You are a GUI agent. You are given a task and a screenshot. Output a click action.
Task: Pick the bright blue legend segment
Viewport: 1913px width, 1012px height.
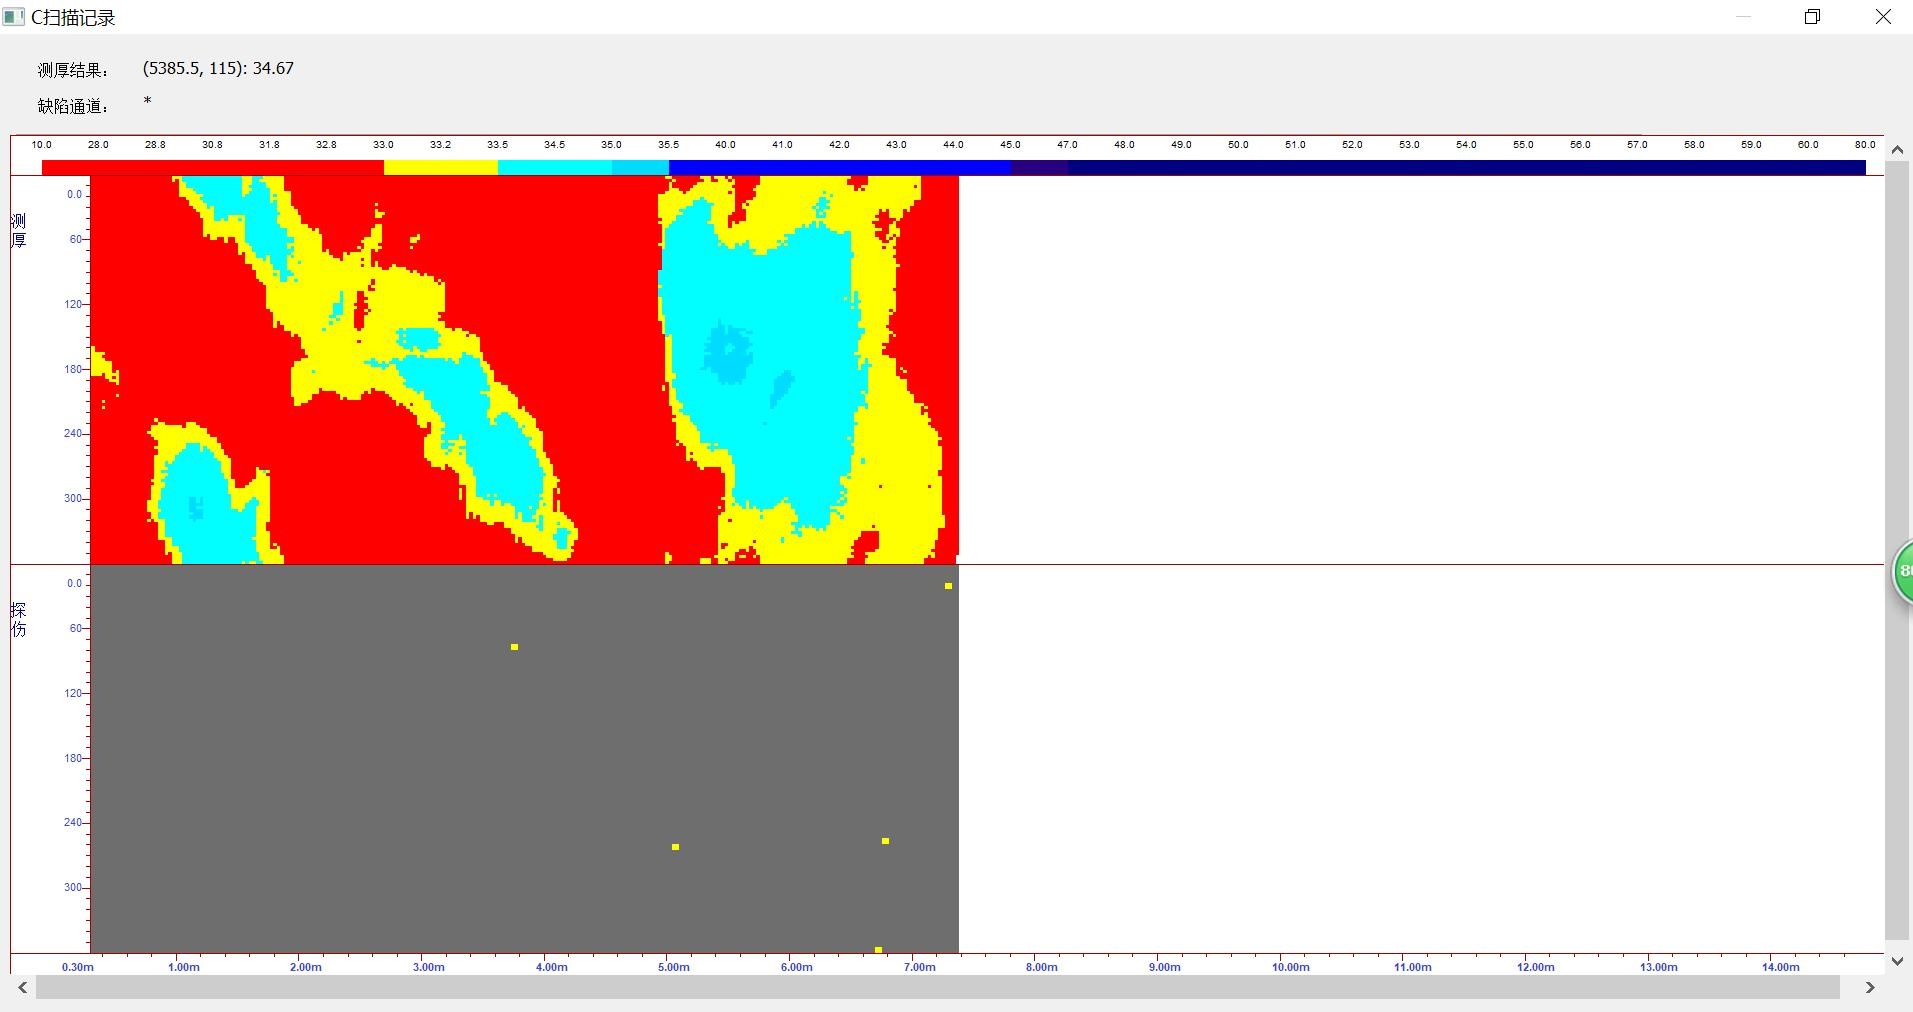click(840, 168)
